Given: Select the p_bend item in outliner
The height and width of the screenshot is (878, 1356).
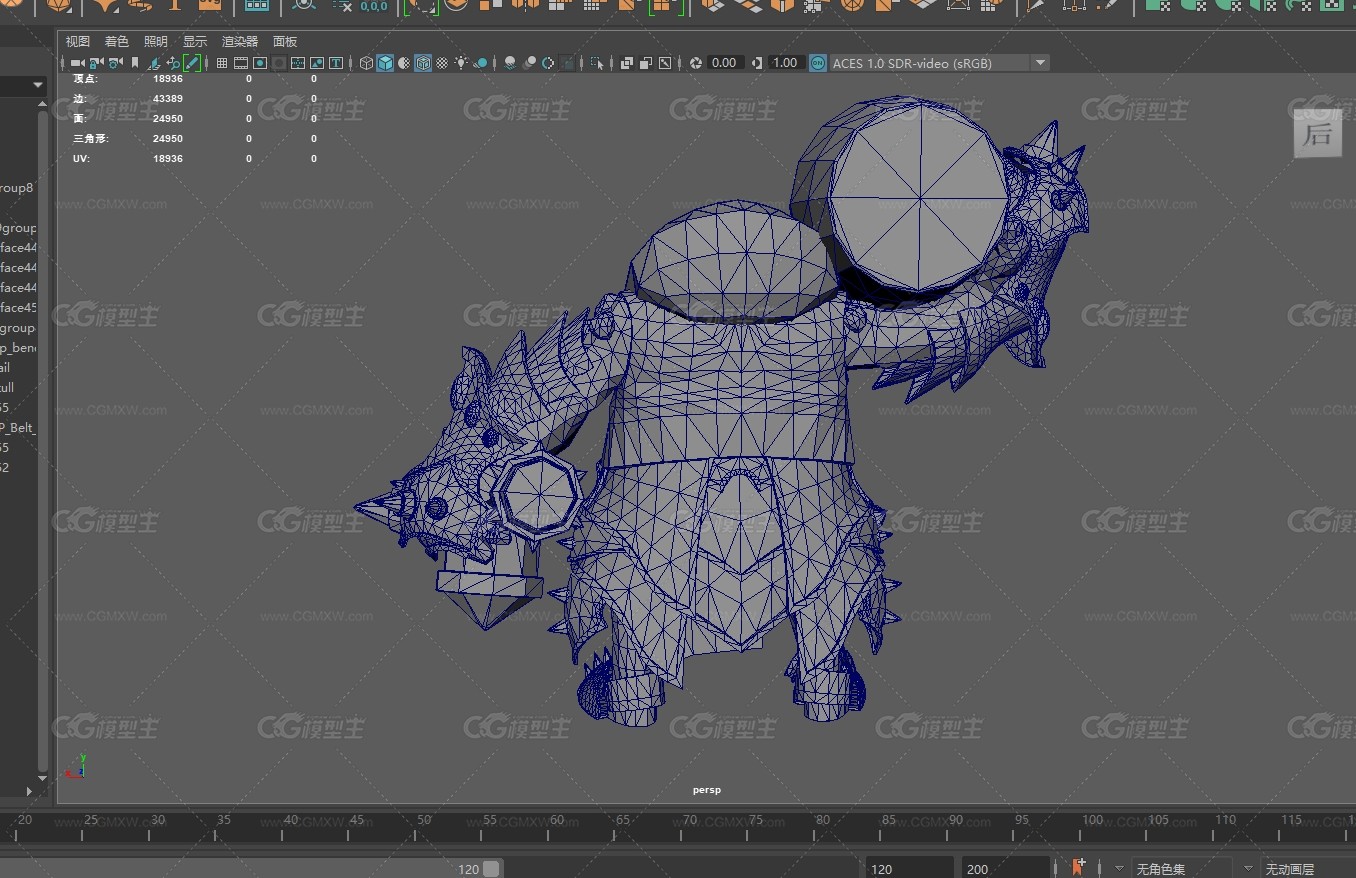Looking at the screenshot, I should 17,348.
